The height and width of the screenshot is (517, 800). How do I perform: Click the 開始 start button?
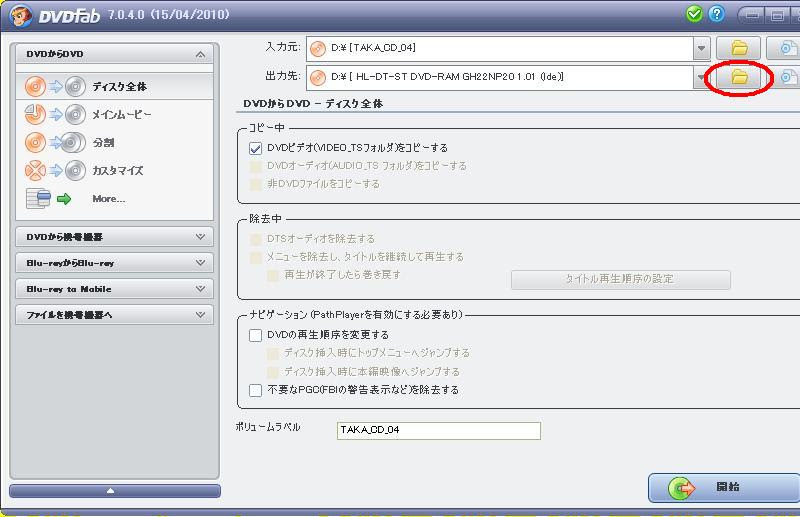pyautogui.click(x=724, y=487)
